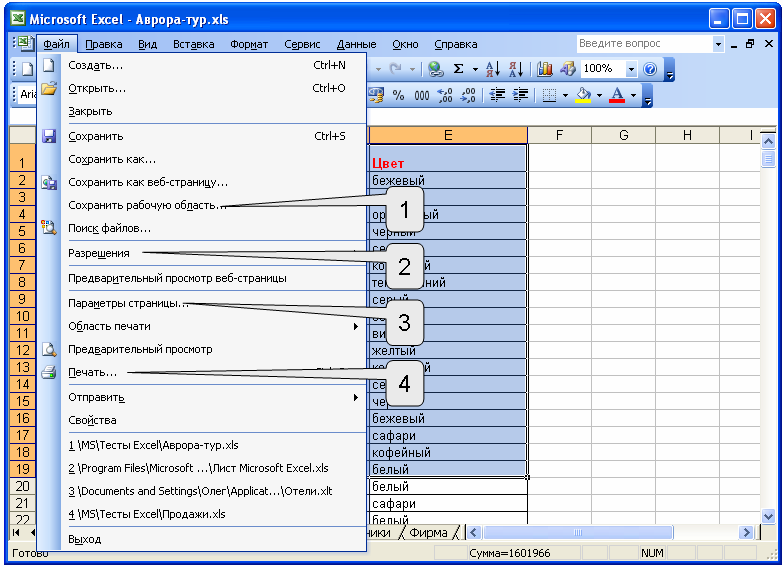Screen dimensions: 784x568
Task: Click the Введите вопрос help field
Action: click(644, 44)
